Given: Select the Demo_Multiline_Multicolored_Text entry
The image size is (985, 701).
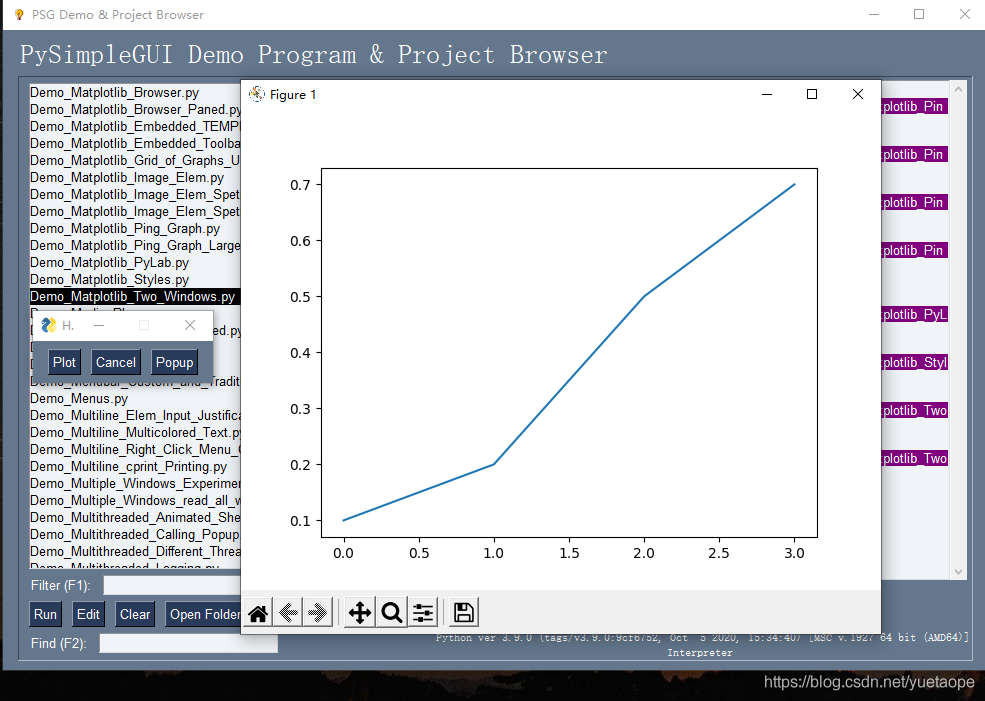Looking at the screenshot, I should pos(135,432).
